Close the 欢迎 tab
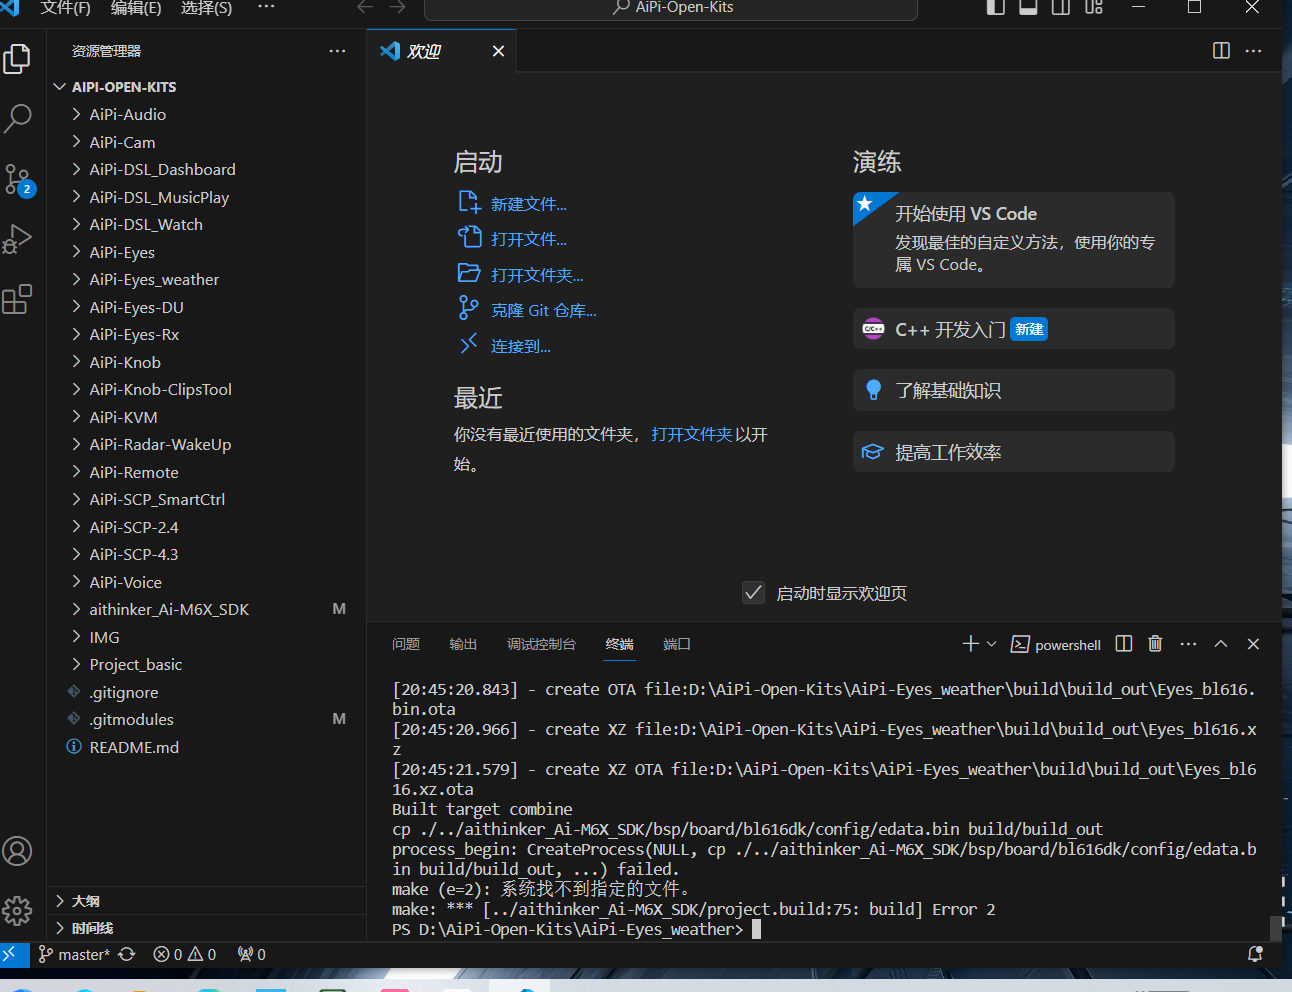The image size is (1292, 992). click(x=498, y=51)
